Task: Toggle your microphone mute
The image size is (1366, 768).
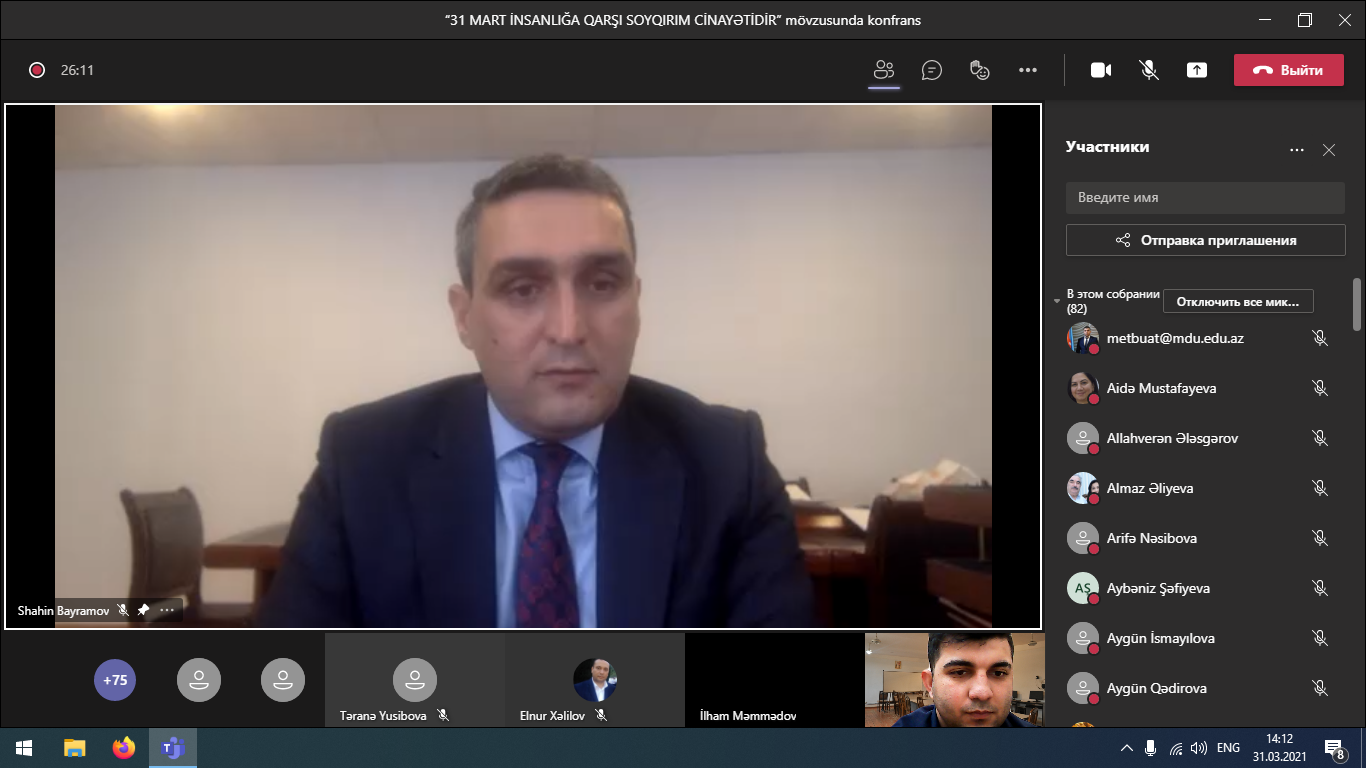Action: coord(1149,70)
